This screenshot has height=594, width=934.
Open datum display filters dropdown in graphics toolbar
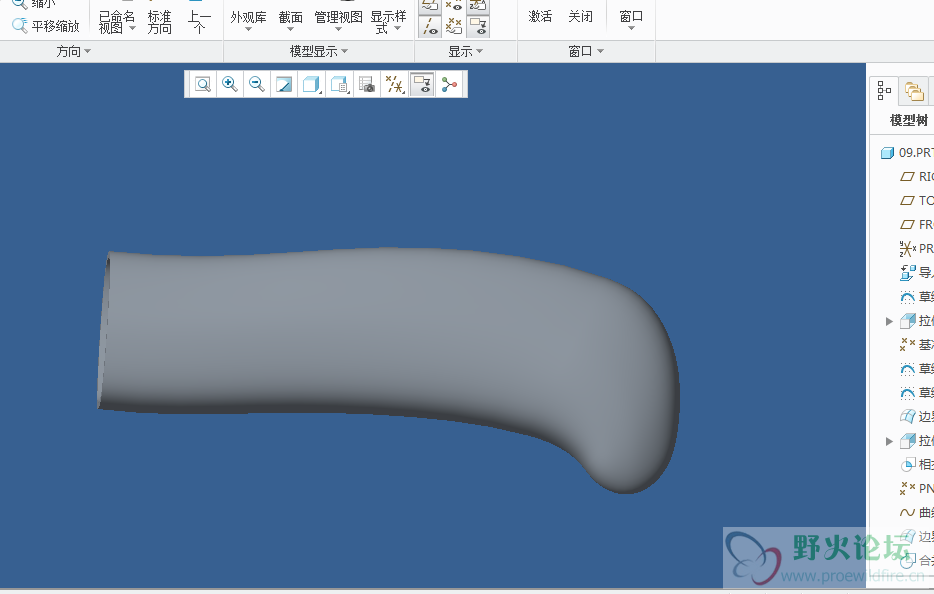coord(395,85)
